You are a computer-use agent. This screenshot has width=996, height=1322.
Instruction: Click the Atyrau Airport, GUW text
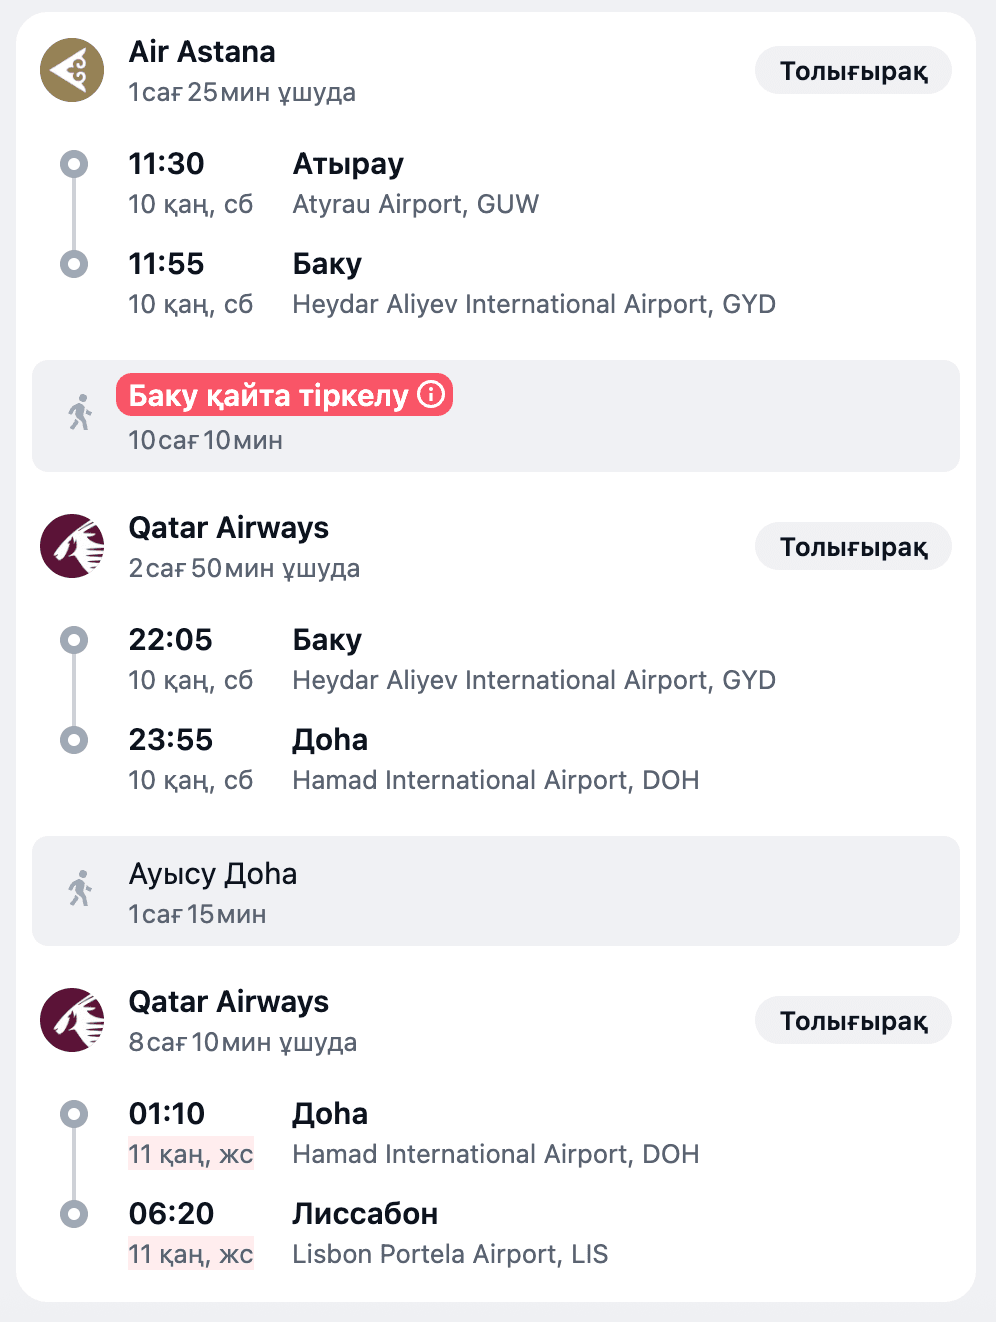click(415, 205)
